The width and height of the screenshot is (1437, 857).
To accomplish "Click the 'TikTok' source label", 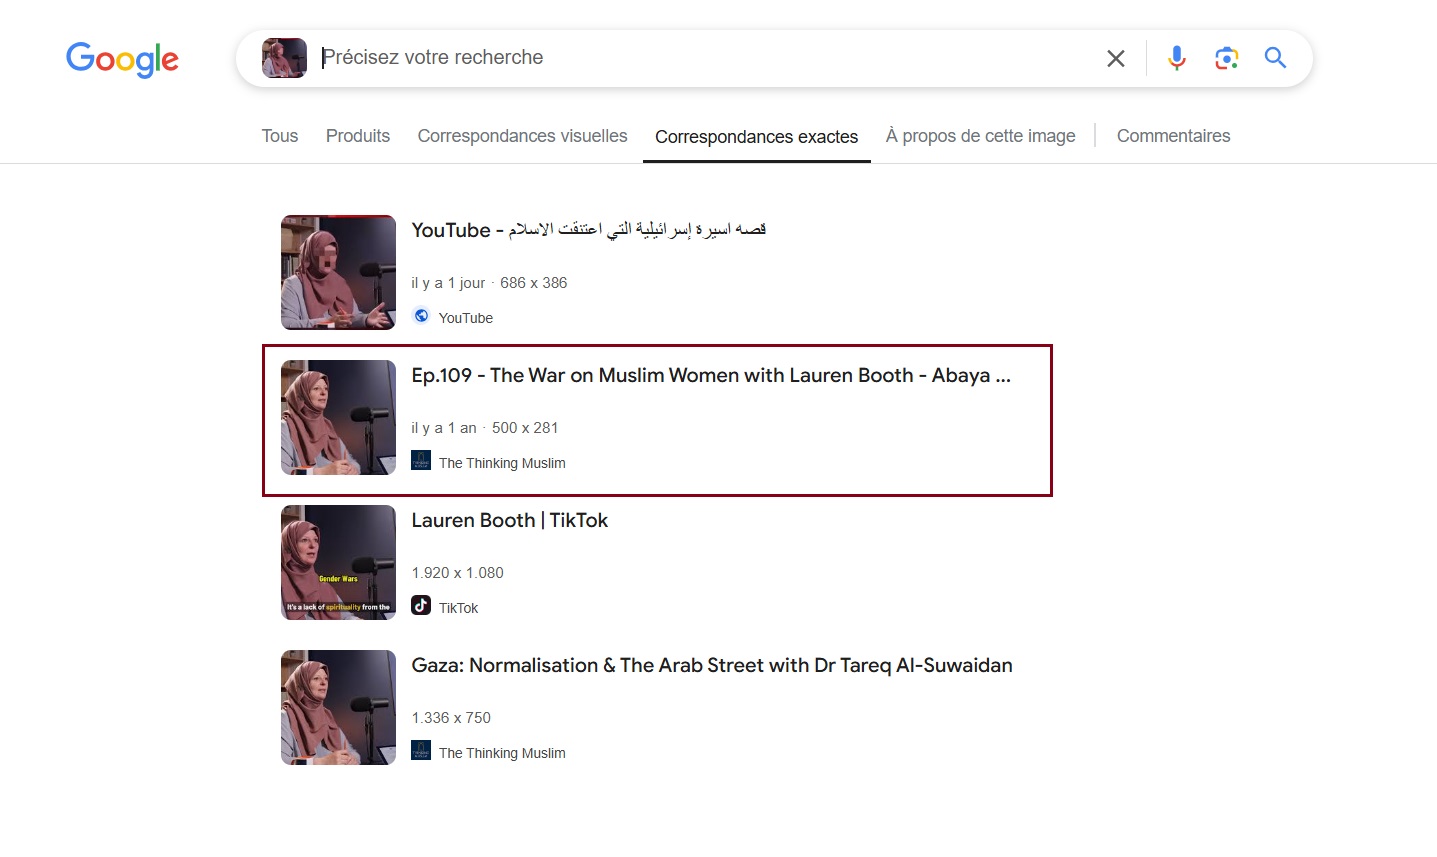I will [x=459, y=608].
